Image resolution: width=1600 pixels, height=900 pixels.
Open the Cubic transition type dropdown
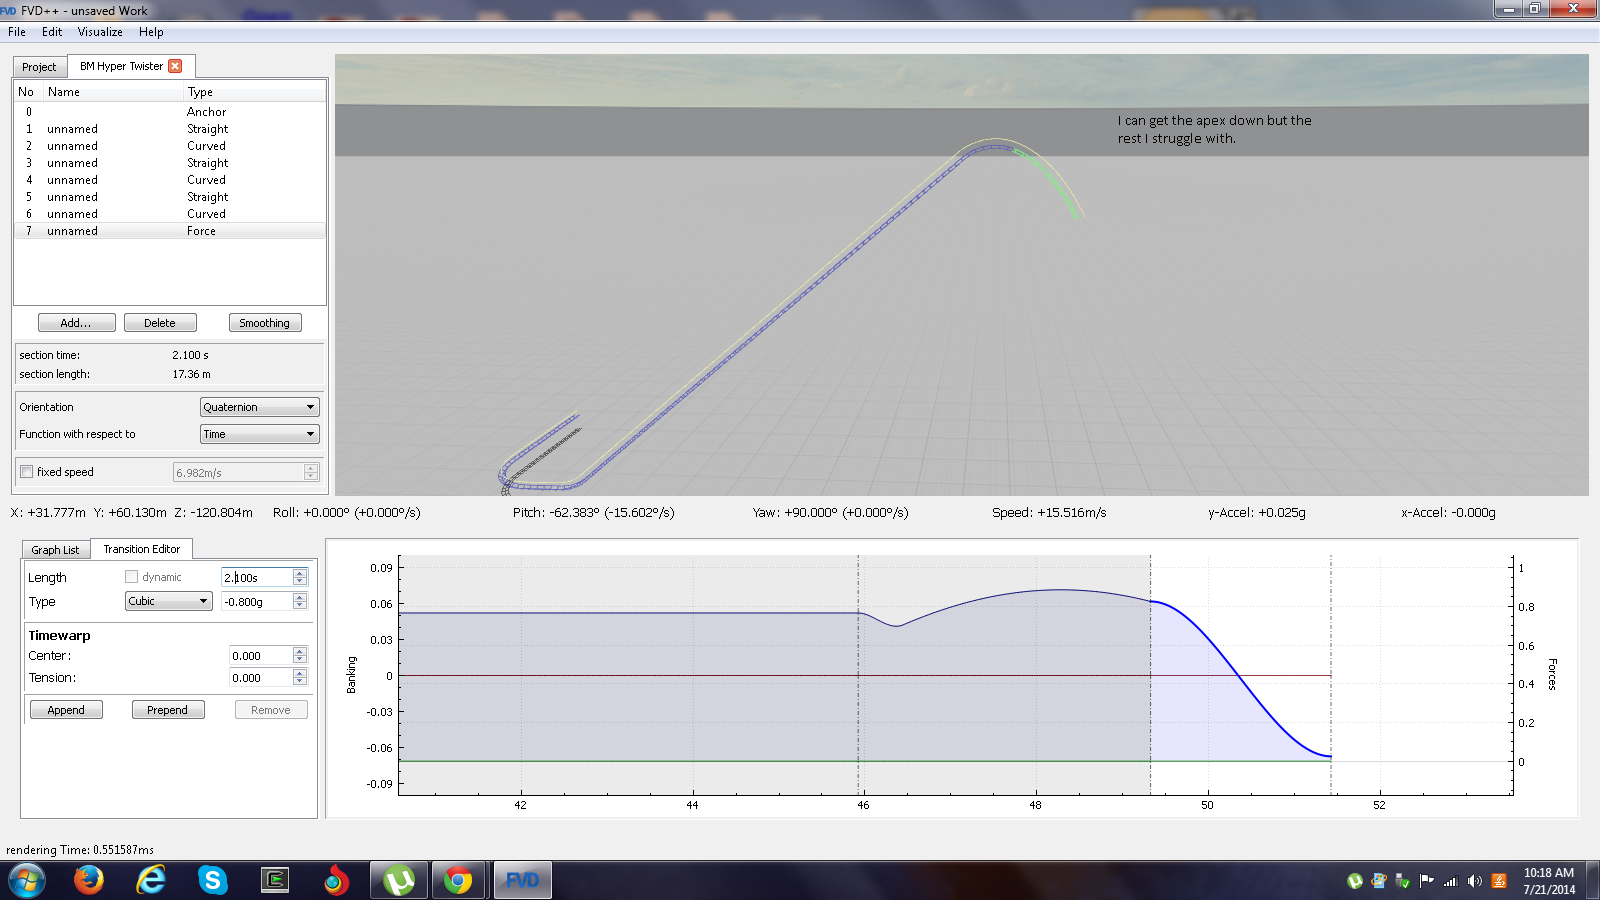click(168, 601)
